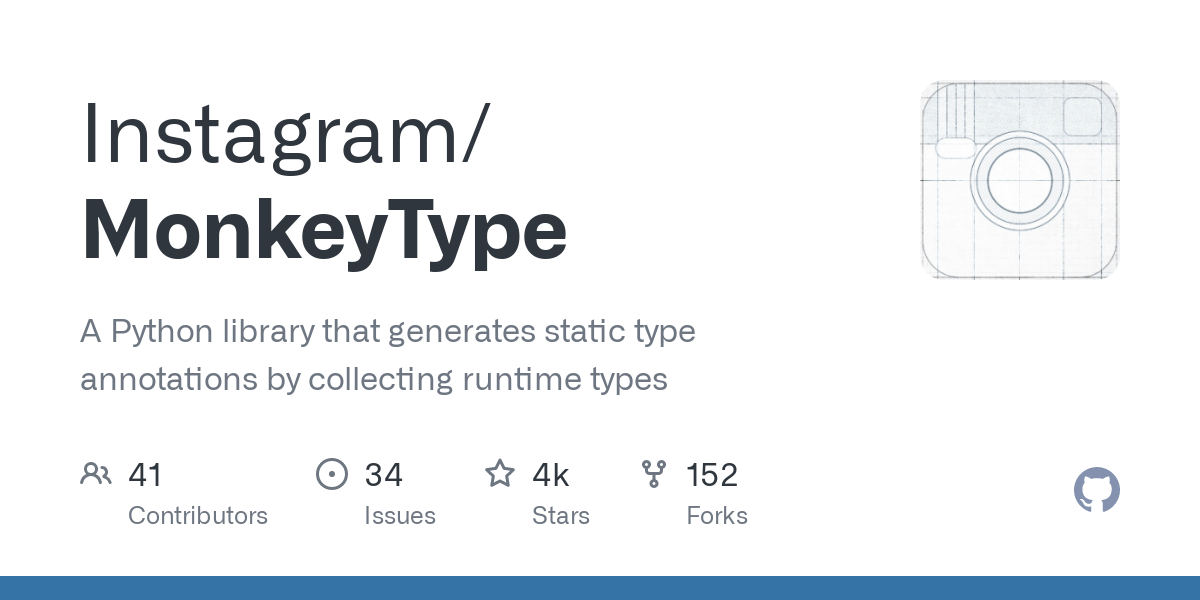Open the MonkeyType repository title
The width and height of the screenshot is (1200, 600).
click(324, 231)
